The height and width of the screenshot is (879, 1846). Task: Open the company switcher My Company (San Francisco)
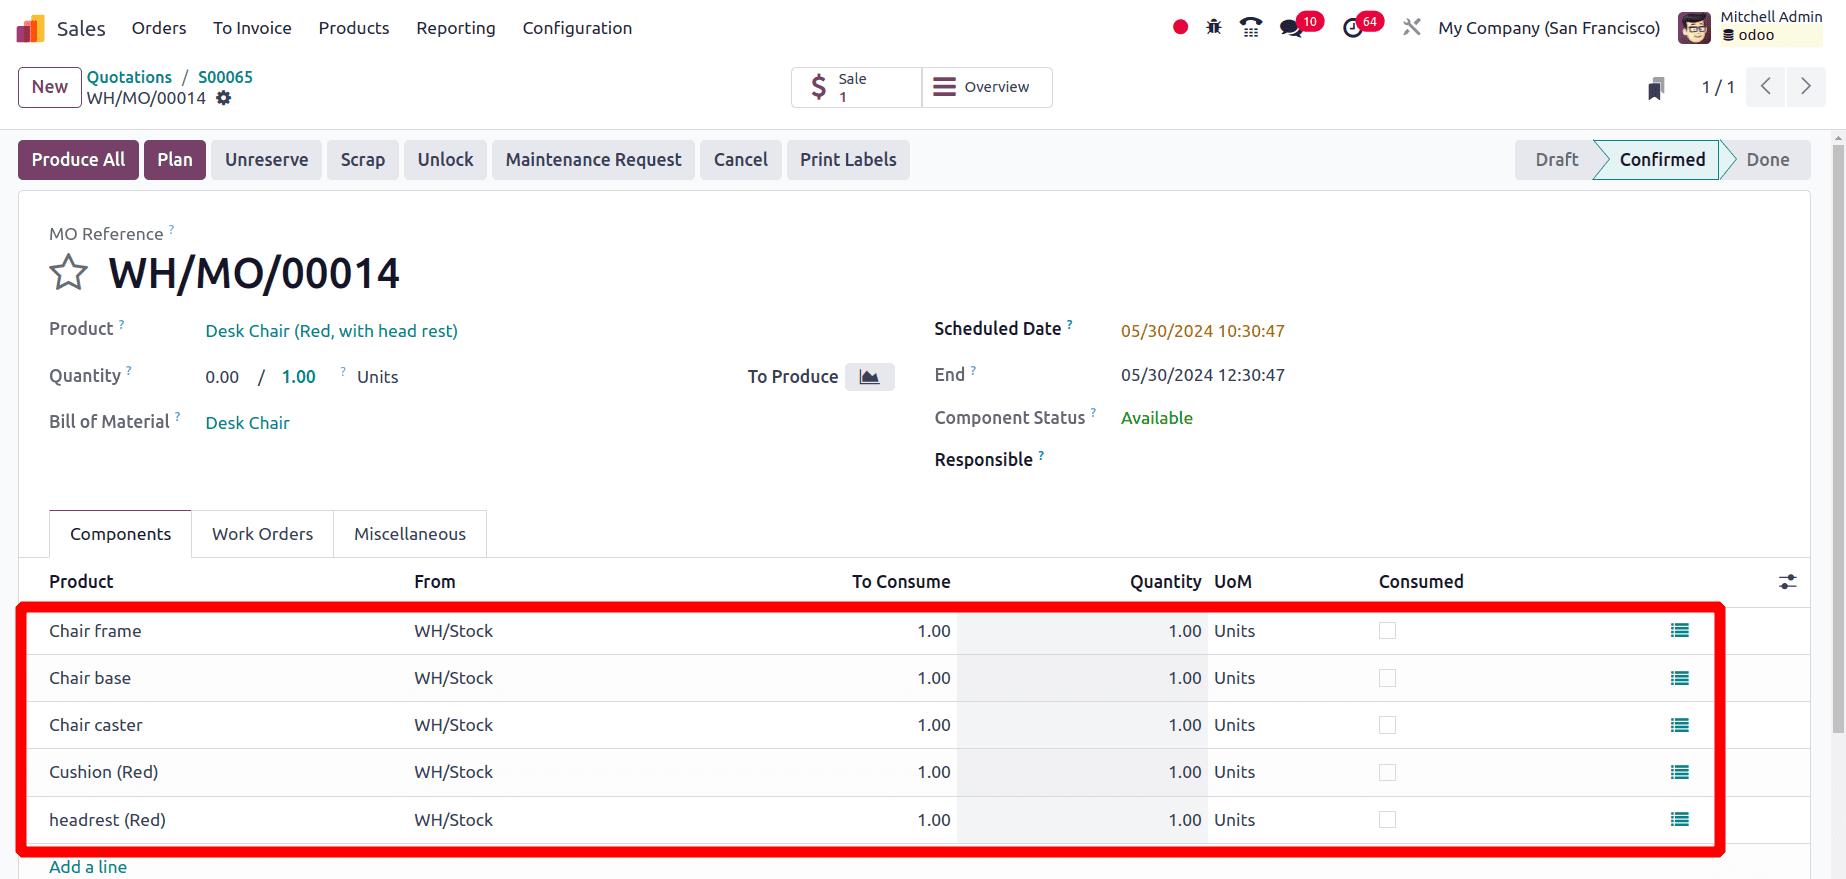pyautogui.click(x=1549, y=28)
